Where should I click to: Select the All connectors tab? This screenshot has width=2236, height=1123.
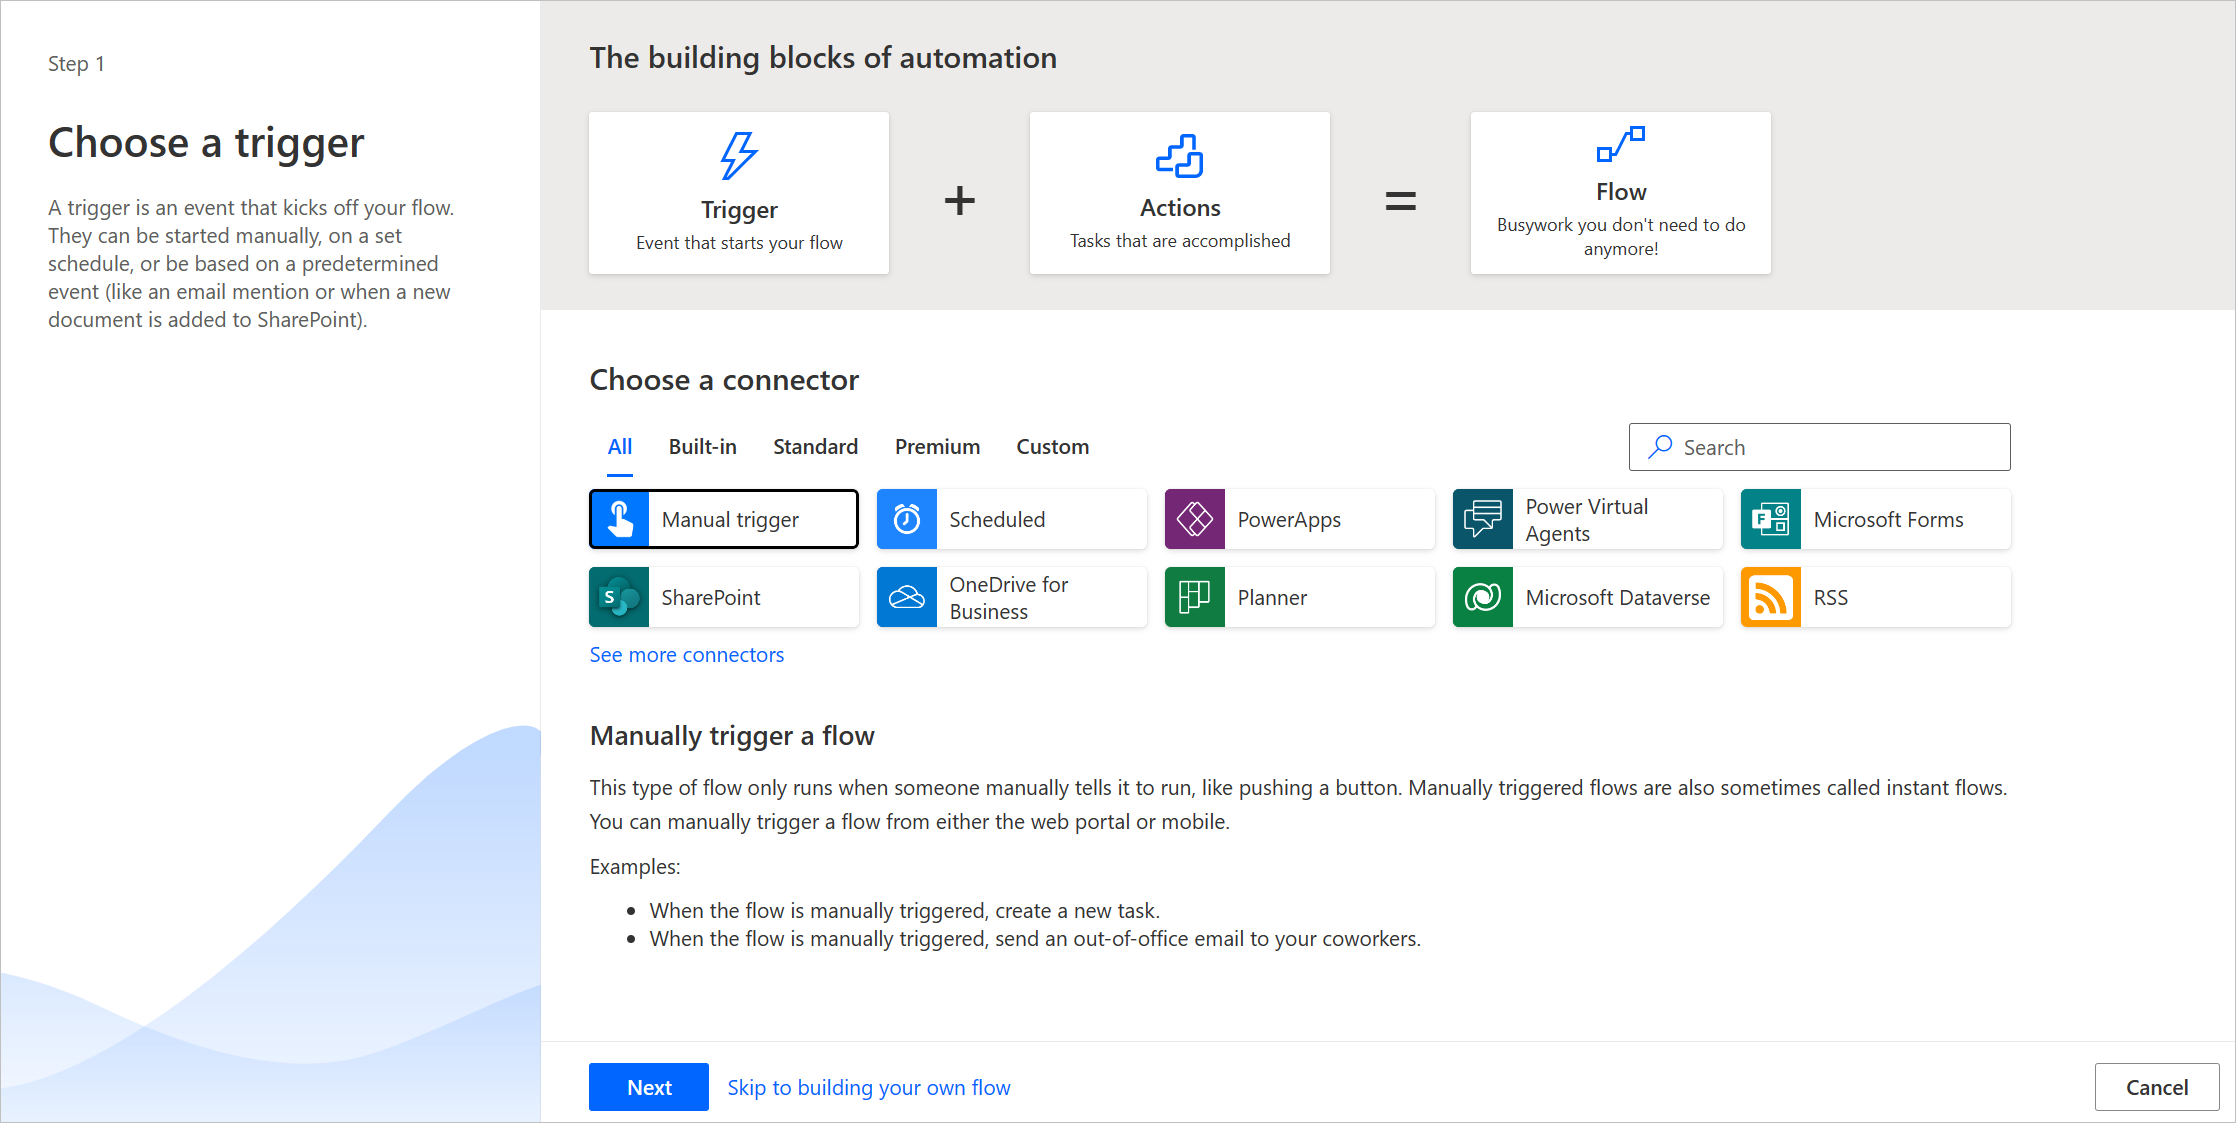tap(618, 444)
